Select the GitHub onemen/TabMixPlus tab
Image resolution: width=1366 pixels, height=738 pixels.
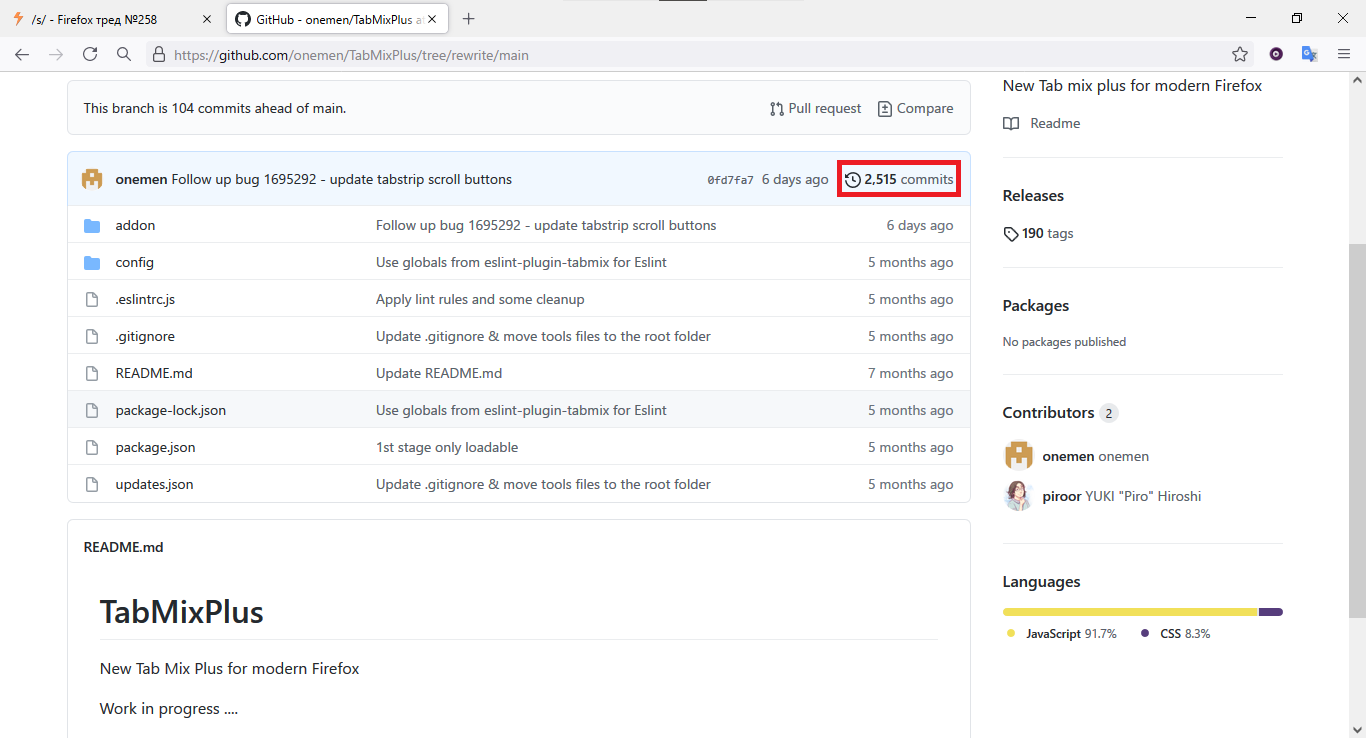click(336, 19)
